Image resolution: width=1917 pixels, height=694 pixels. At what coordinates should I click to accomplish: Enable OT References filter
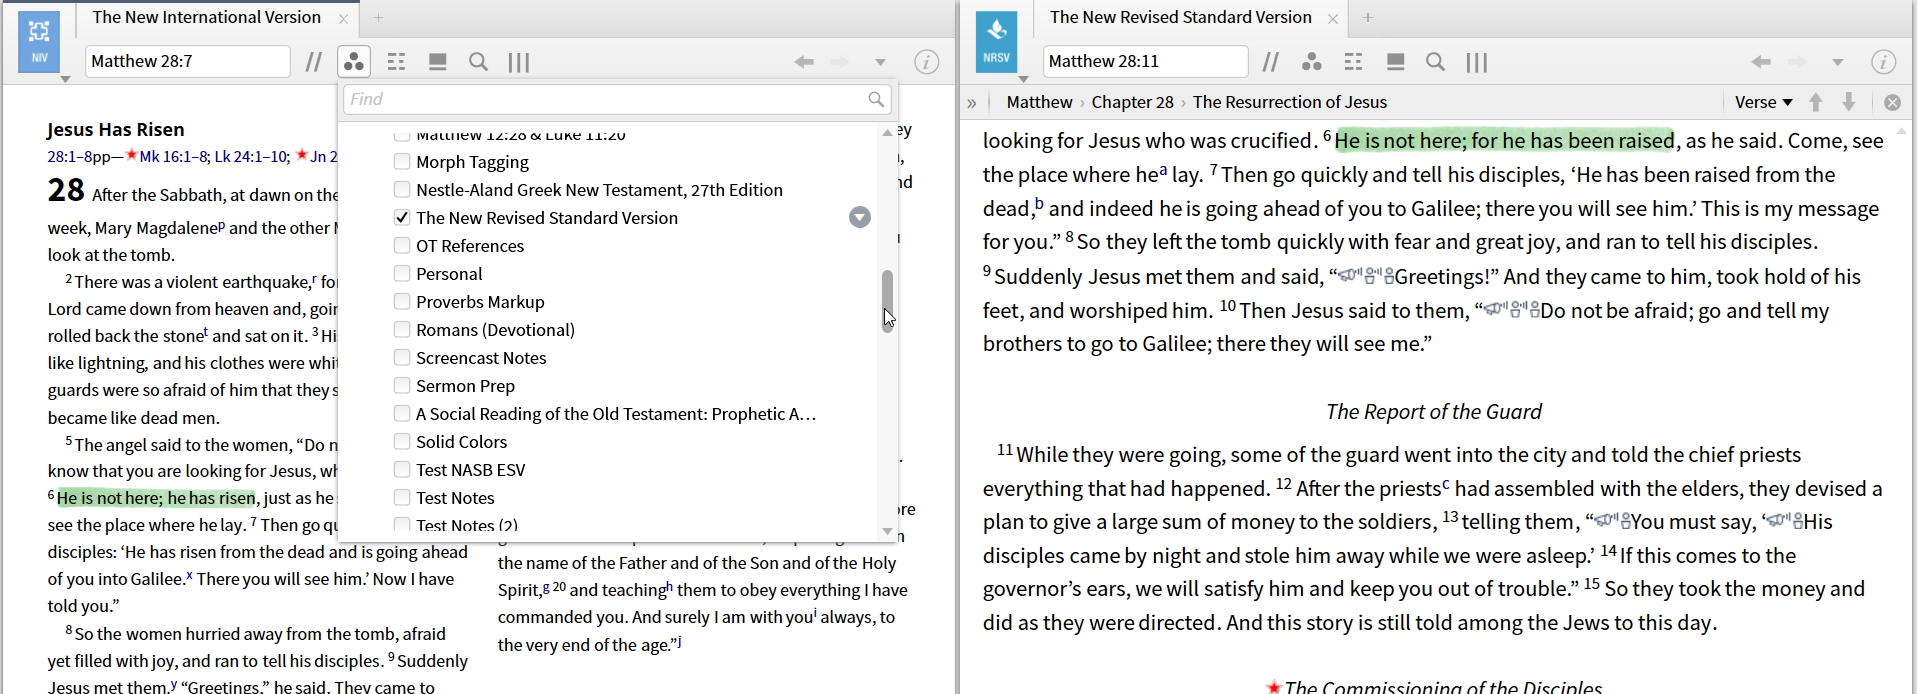click(x=402, y=245)
